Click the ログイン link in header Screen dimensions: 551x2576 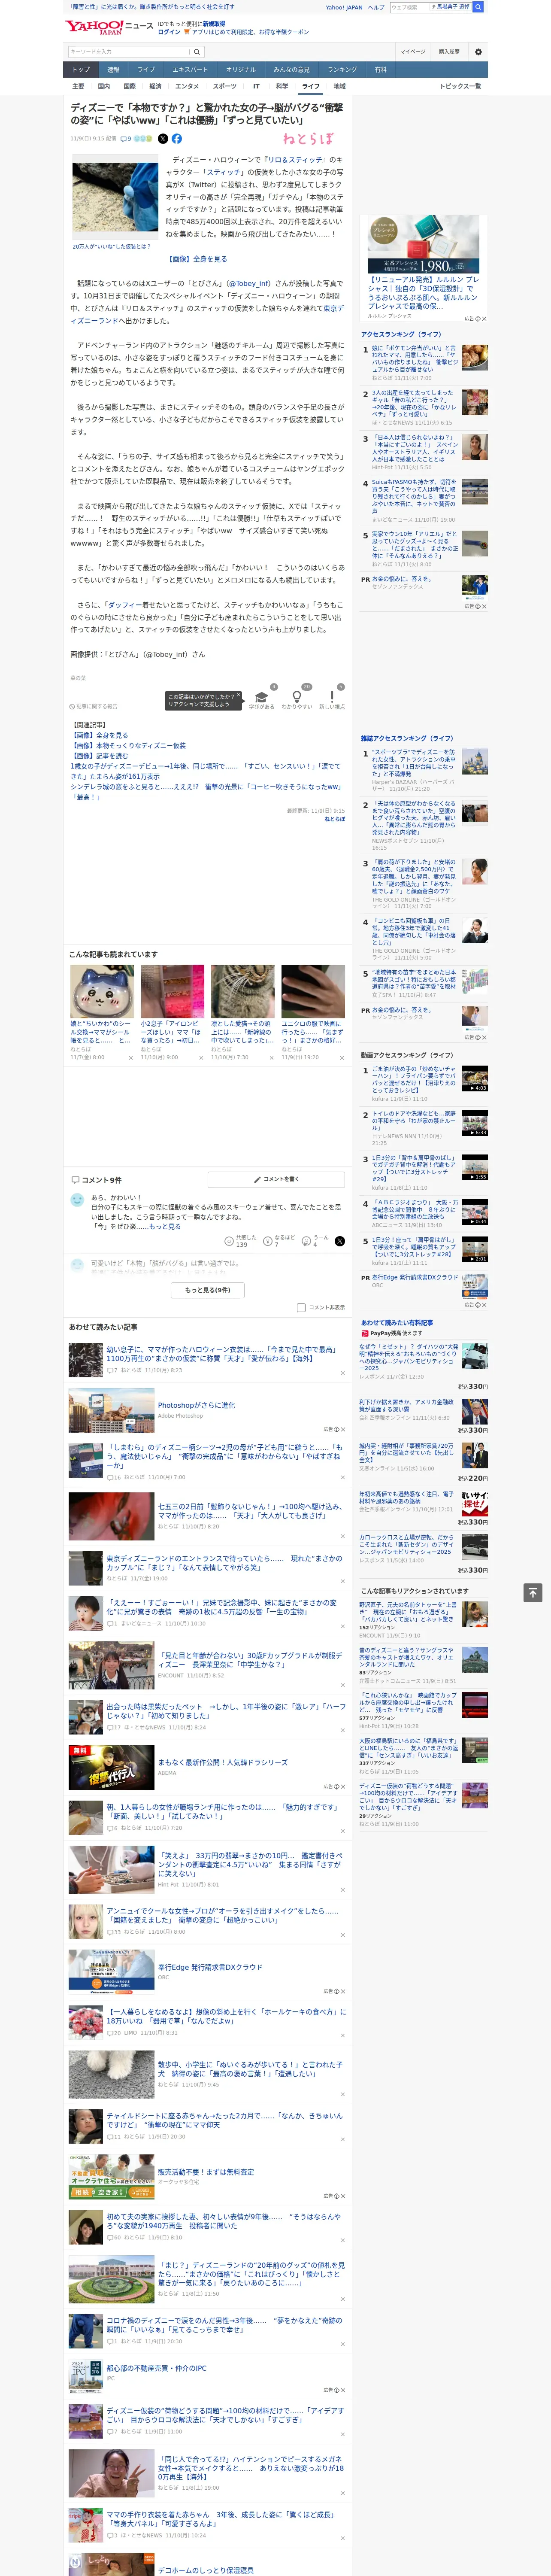(169, 32)
